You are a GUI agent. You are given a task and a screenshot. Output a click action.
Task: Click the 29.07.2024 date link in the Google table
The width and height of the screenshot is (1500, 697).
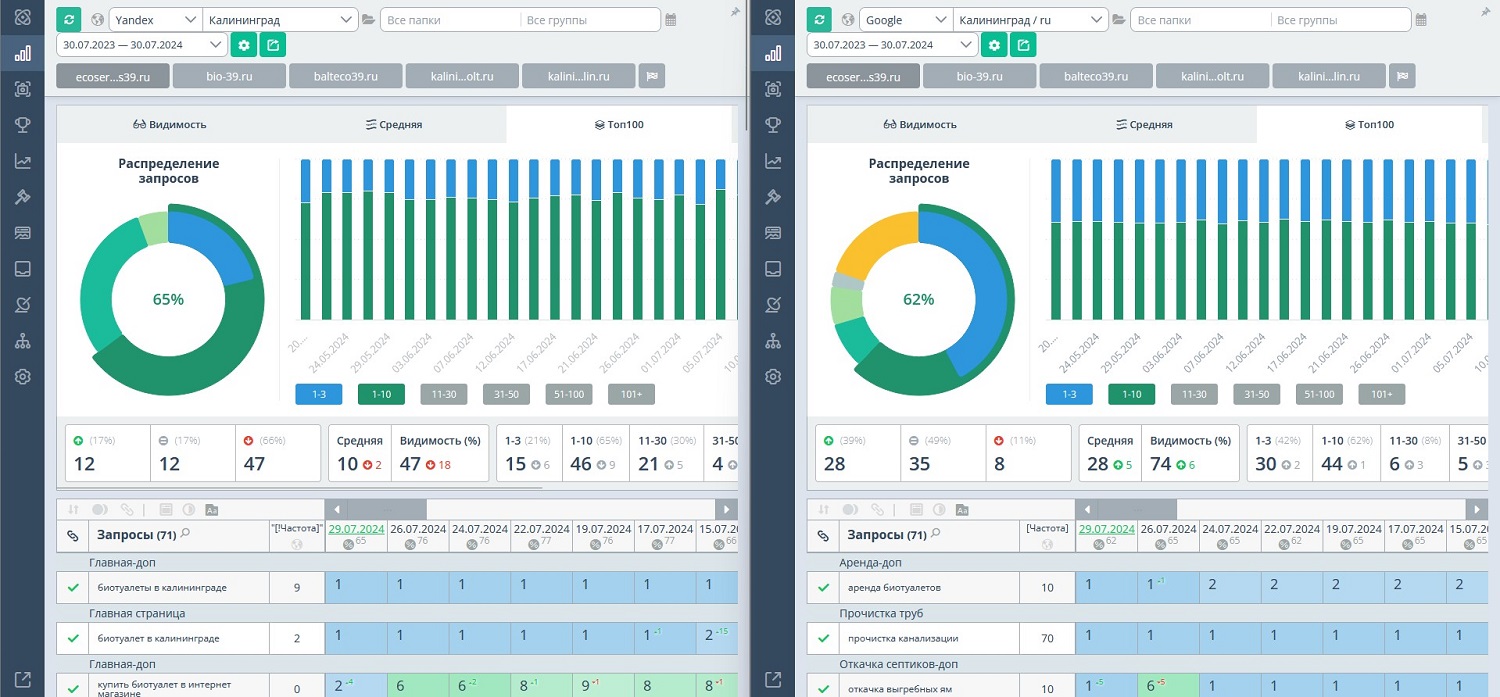coord(1106,529)
